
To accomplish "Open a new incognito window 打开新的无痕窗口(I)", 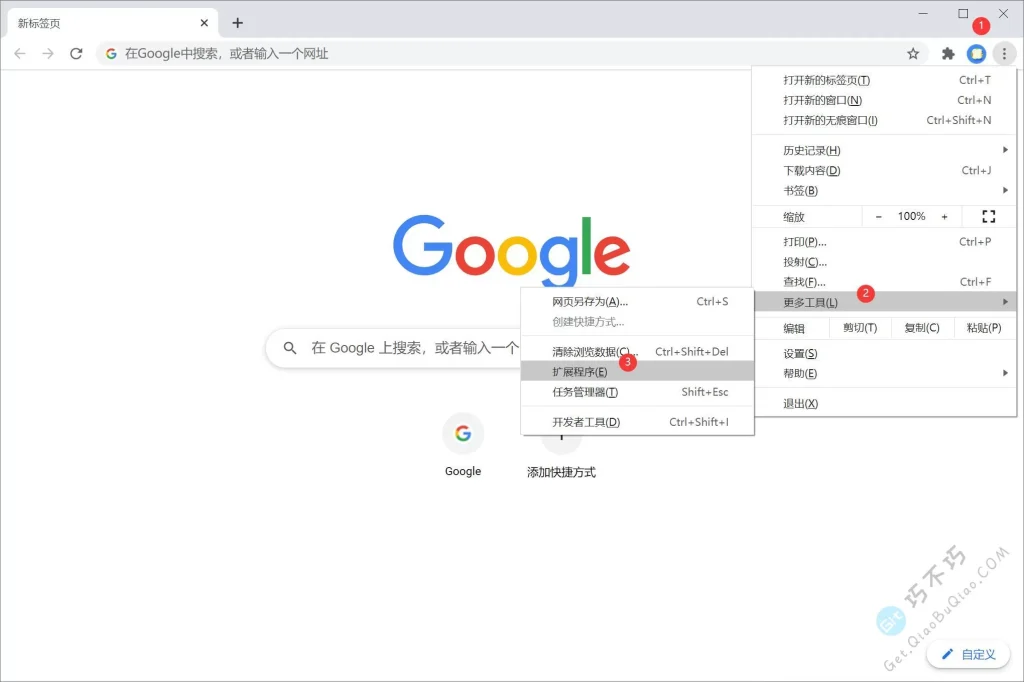I will pyautogui.click(x=884, y=120).
